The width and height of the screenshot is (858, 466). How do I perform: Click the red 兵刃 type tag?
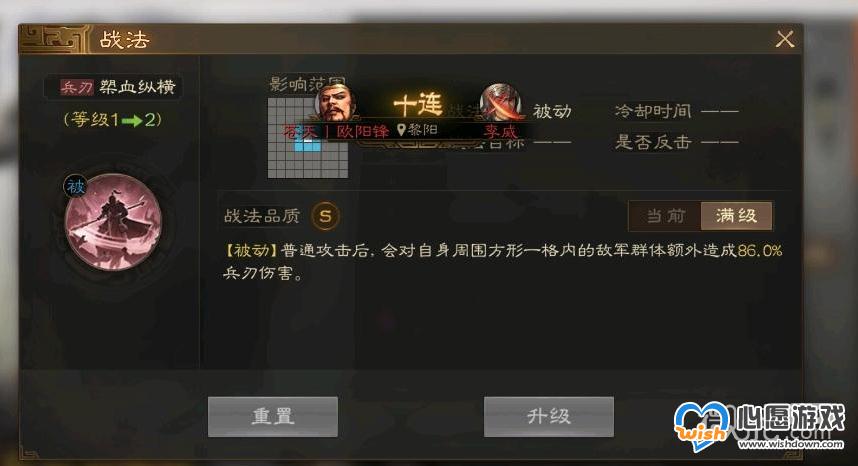pyautogui.click(x=76, y=87)
